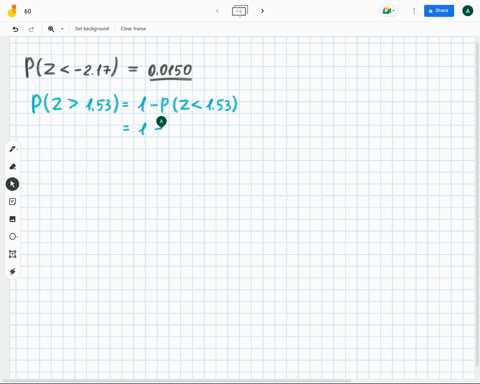Click Set background
This screenshot has width=480, height=384.
(x=92, y=29)
